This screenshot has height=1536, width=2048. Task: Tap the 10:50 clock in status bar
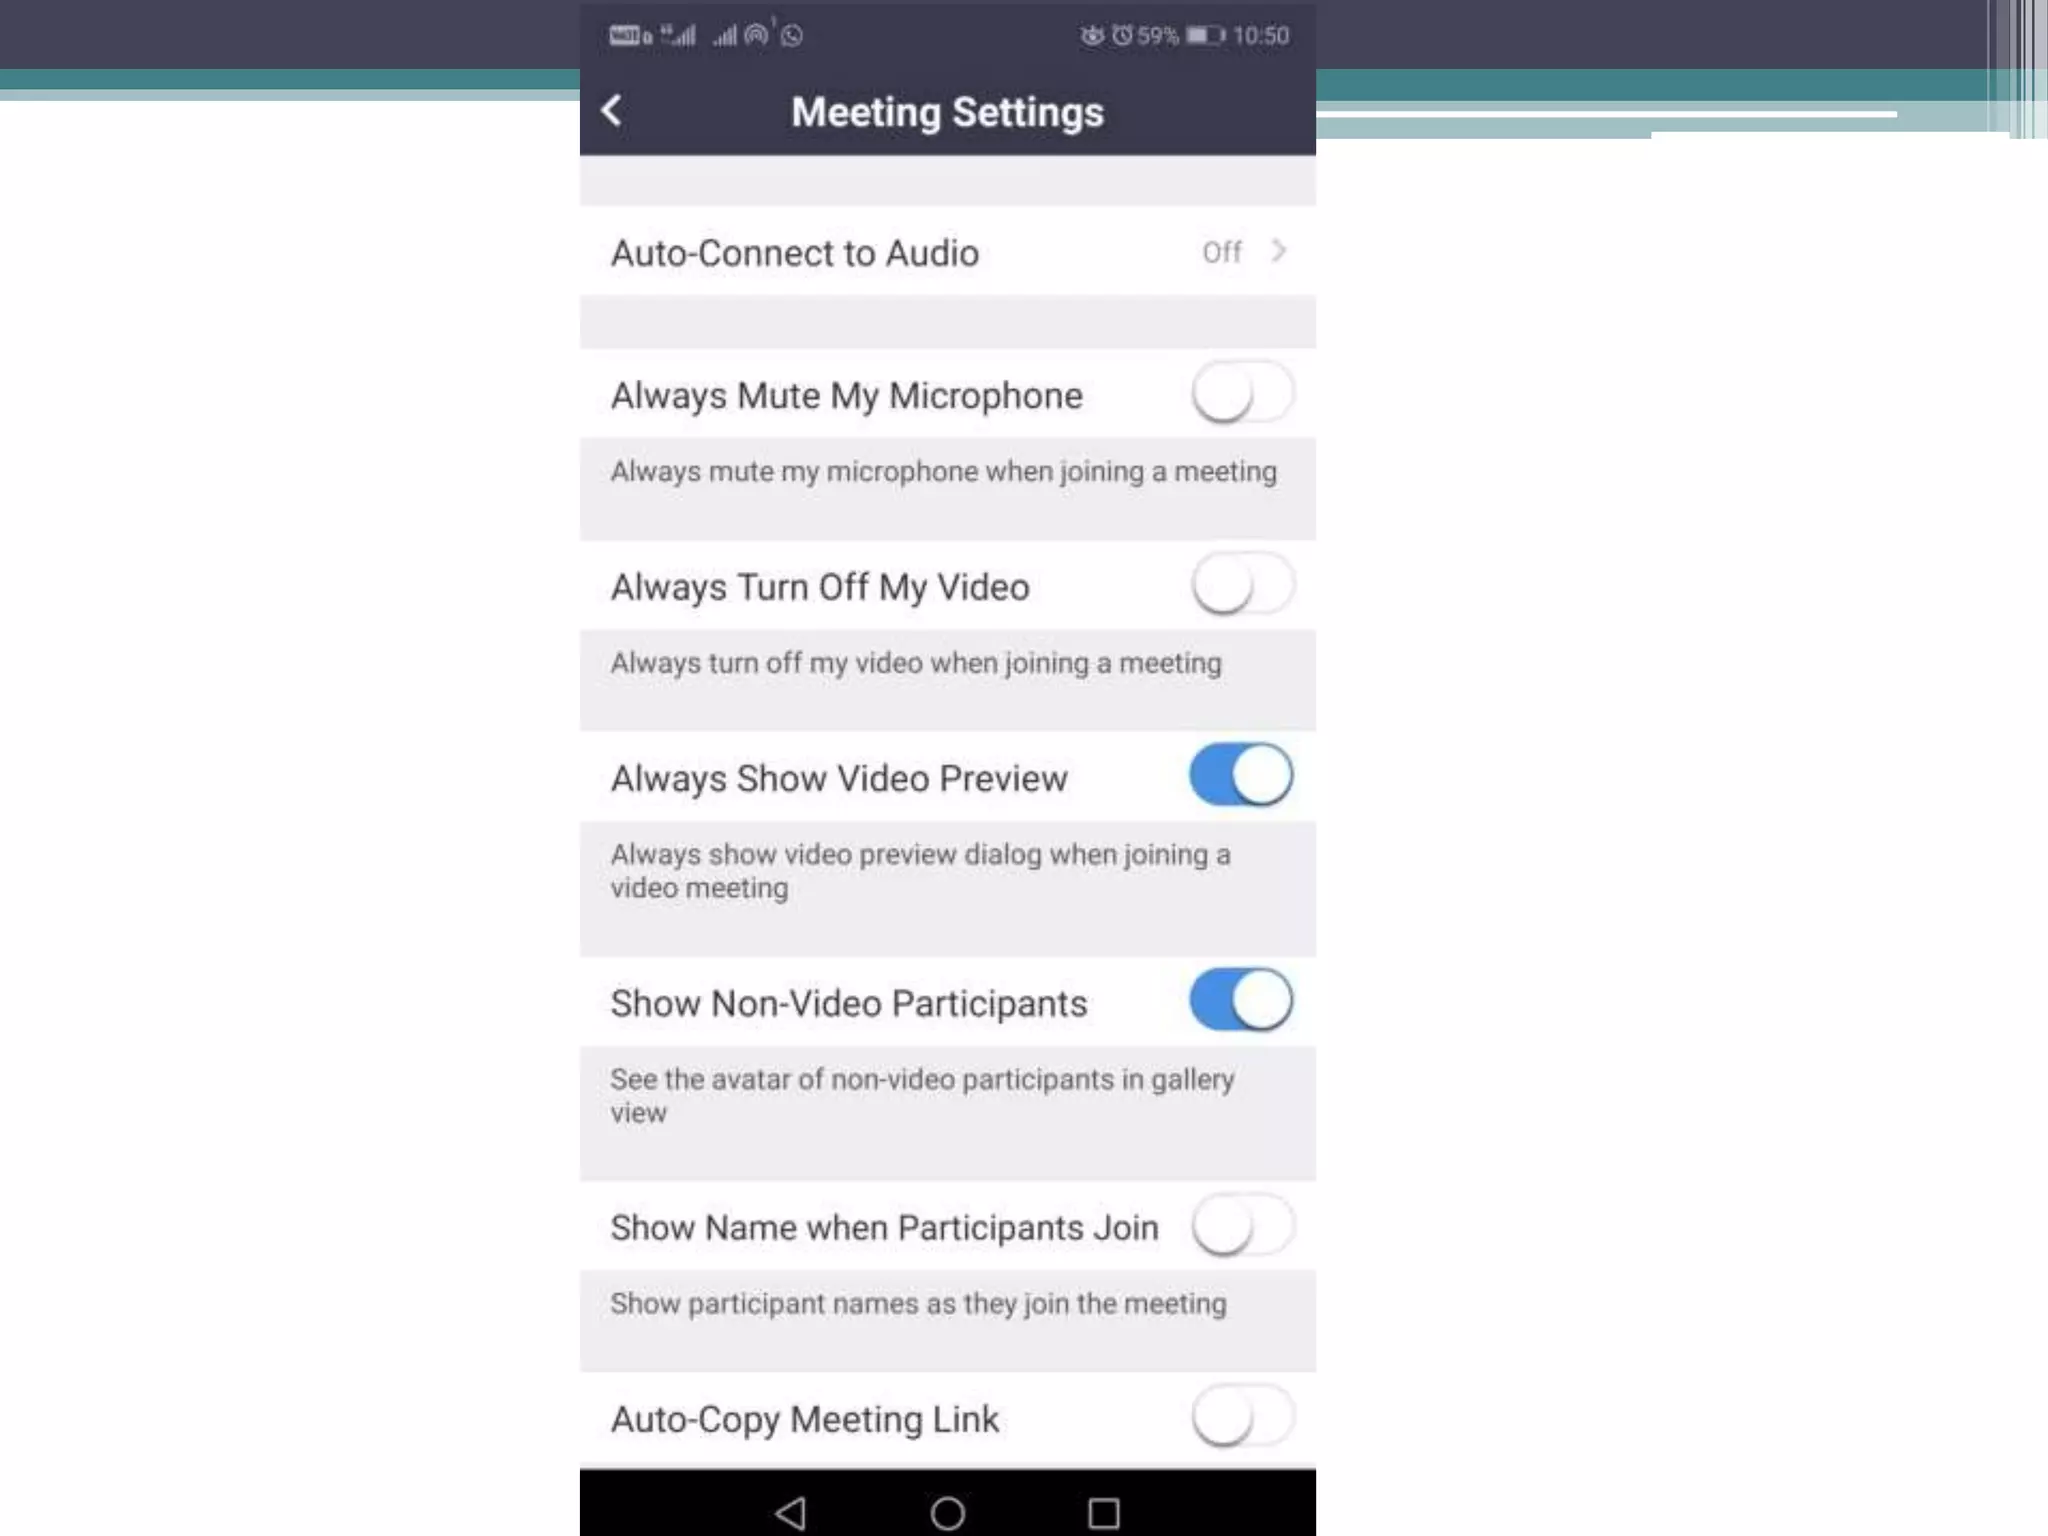(x=1260, y=36)
